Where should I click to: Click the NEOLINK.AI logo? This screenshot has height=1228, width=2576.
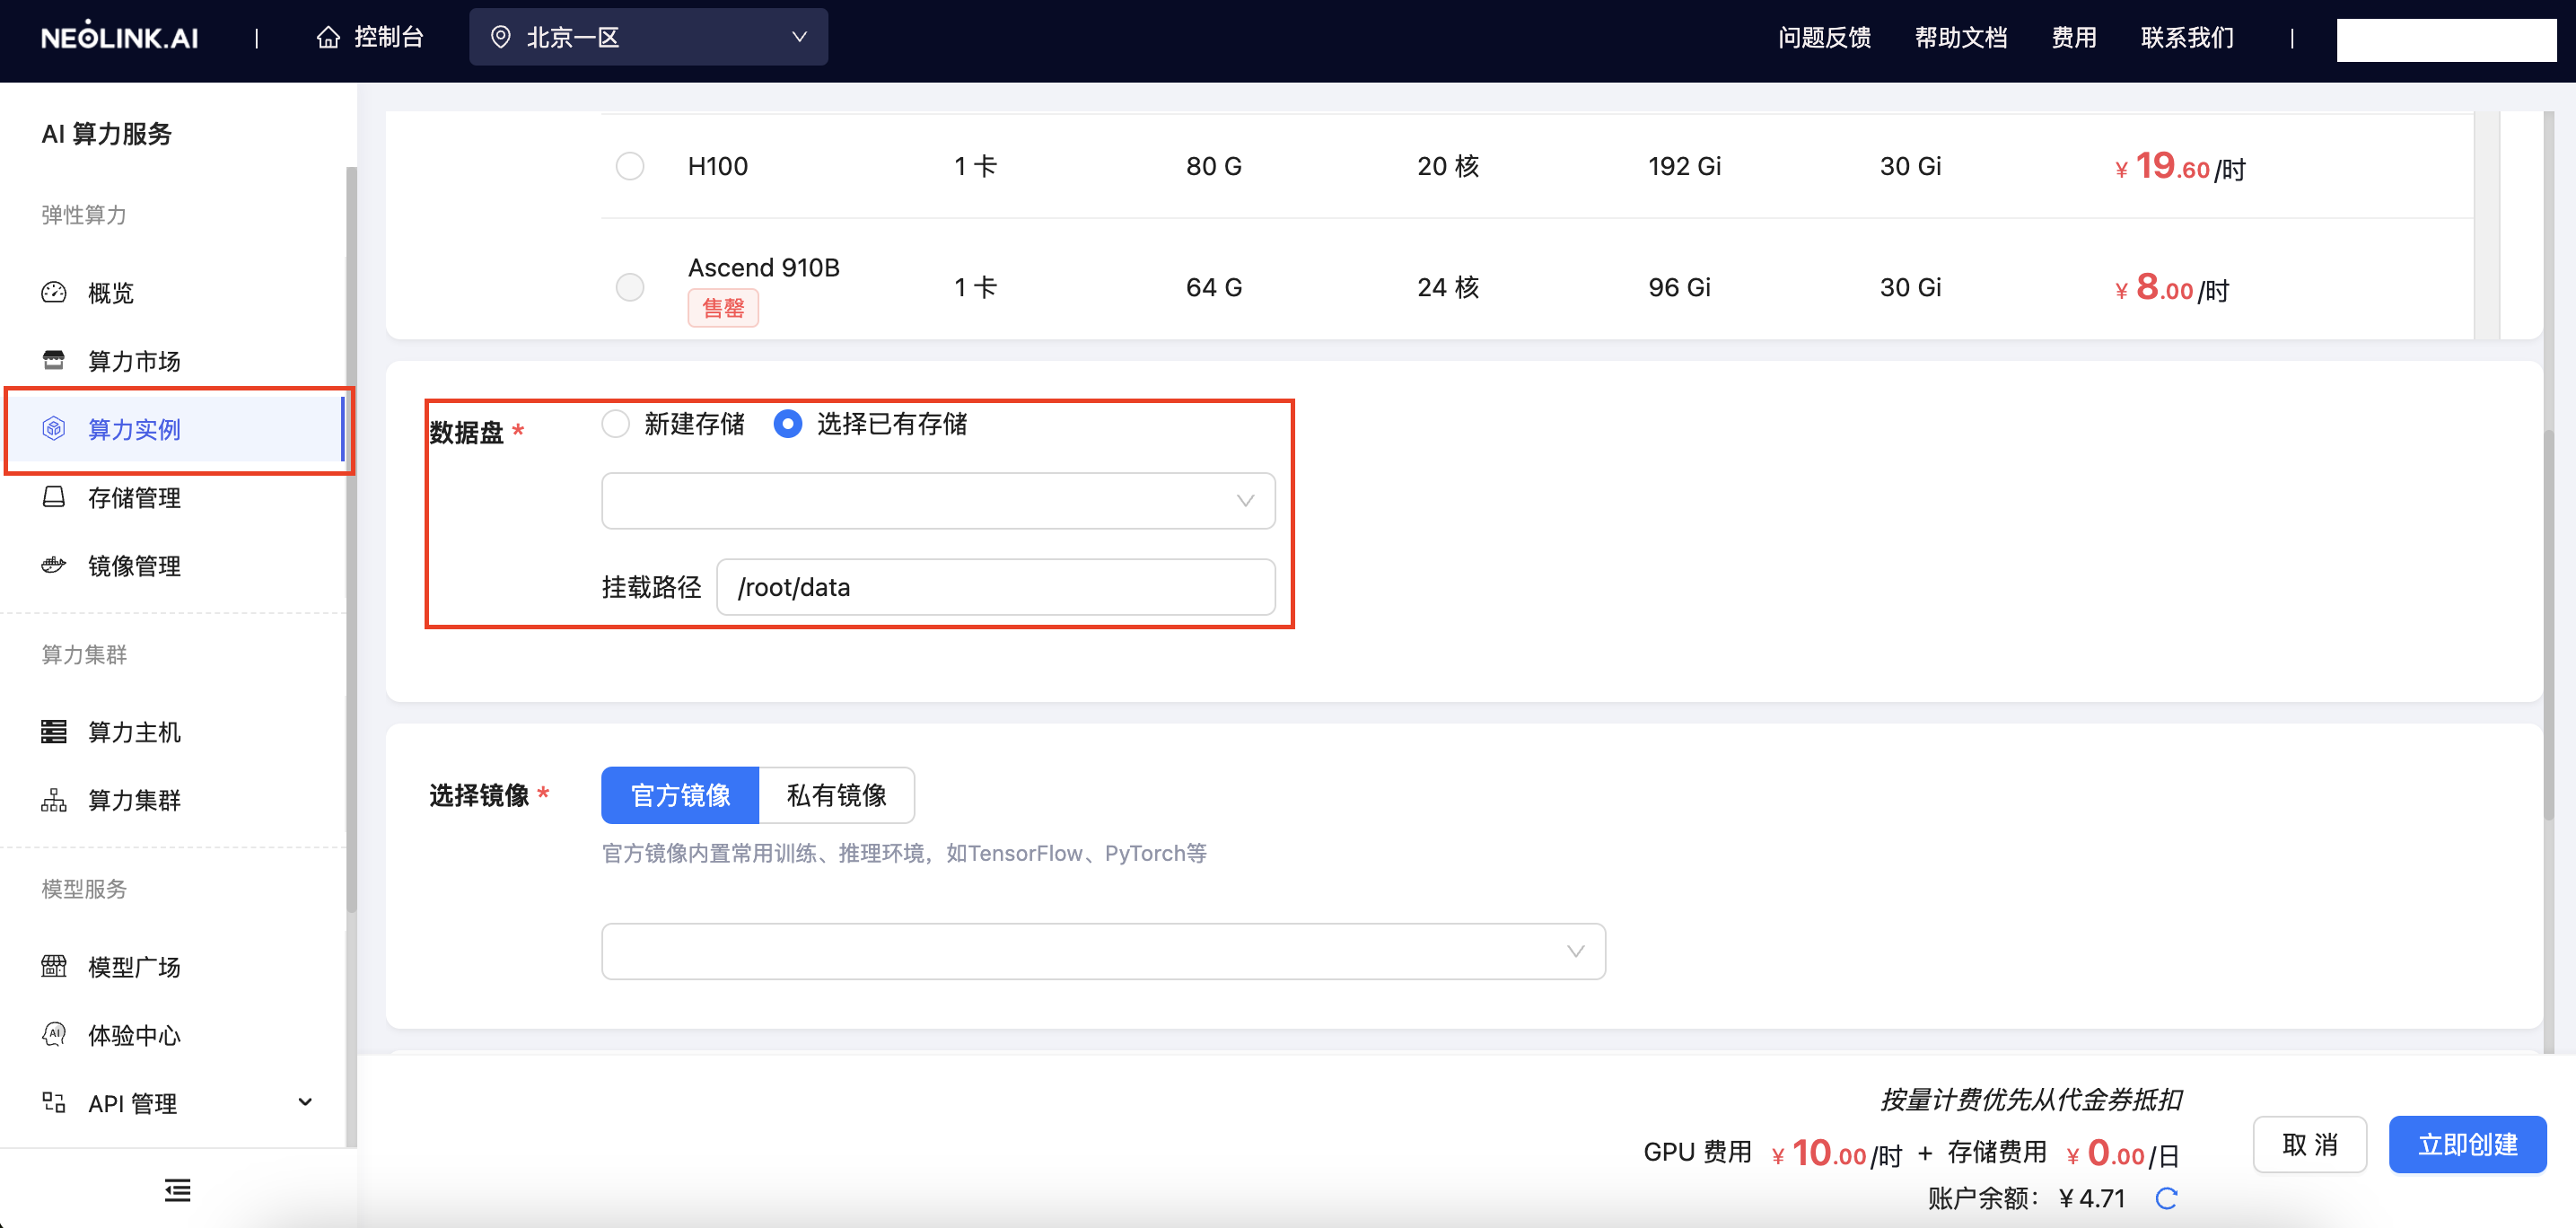coord(119,37)
